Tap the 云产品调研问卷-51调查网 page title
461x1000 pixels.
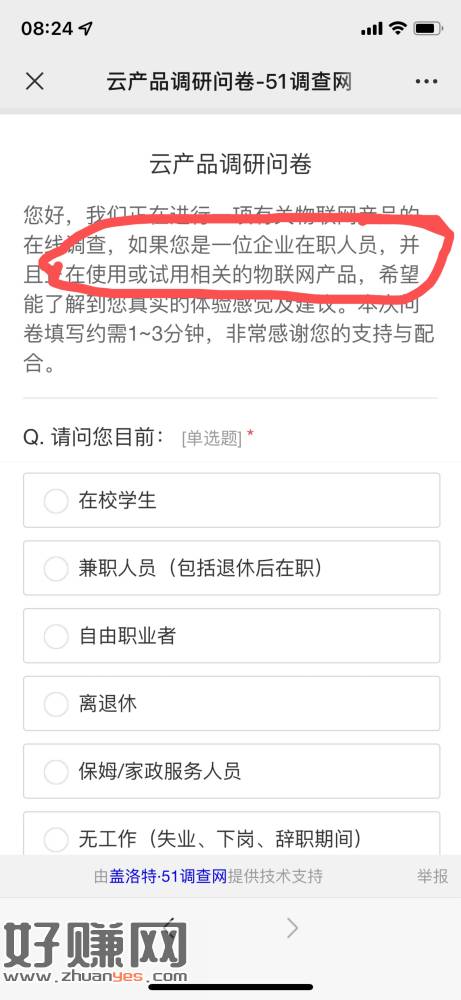click(x=229, y=82)
